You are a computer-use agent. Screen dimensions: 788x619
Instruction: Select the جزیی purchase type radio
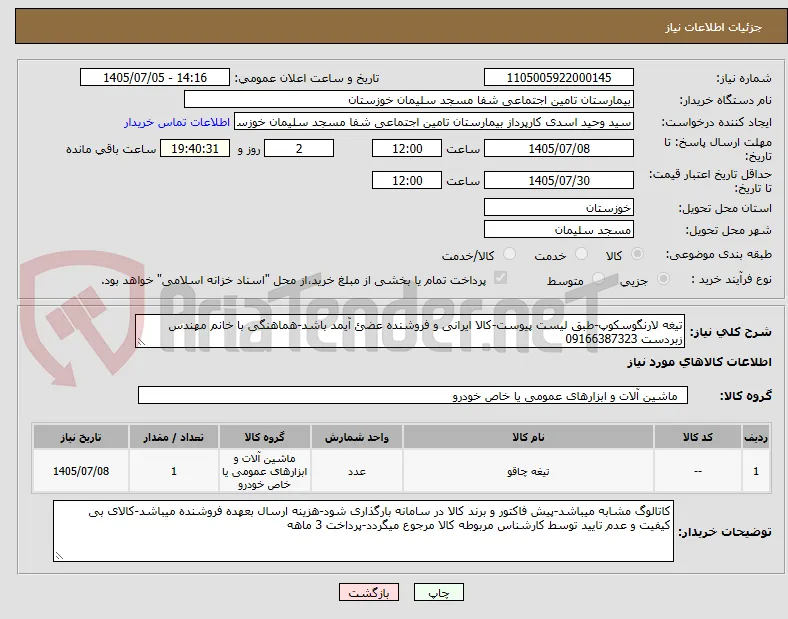[x=663, y=279]
